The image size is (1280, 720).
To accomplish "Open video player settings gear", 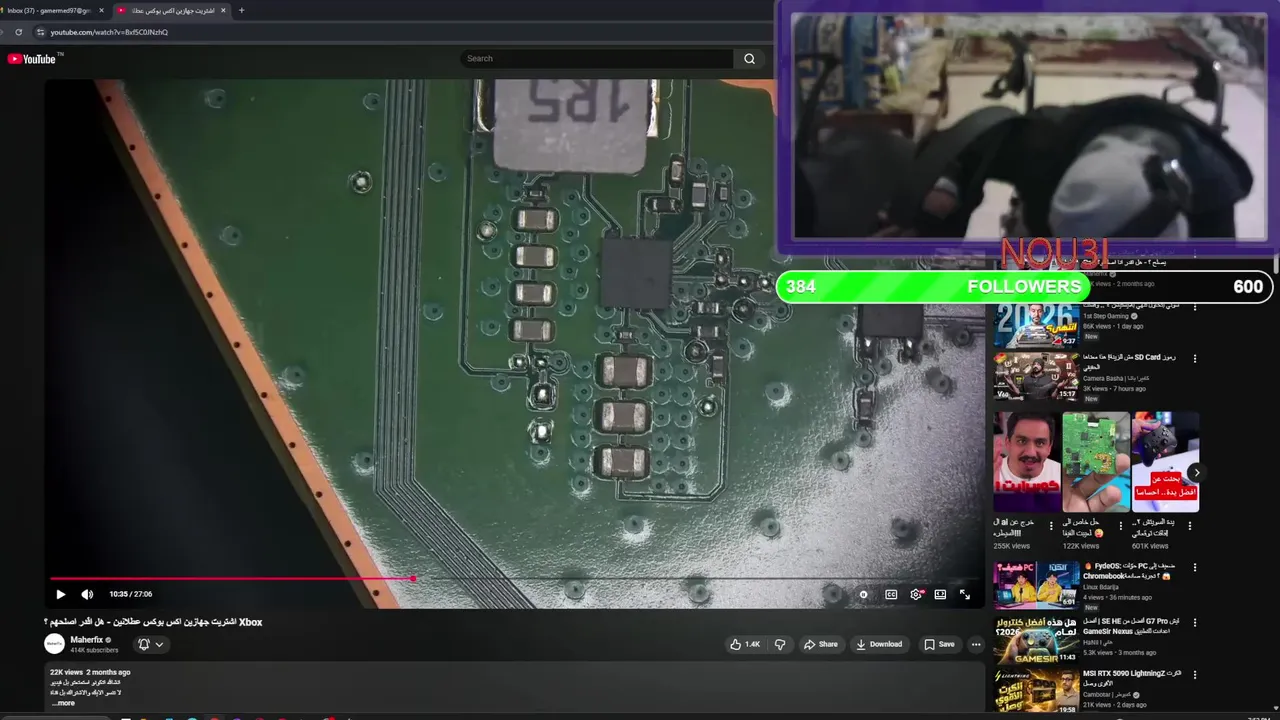I will coord(916,594).
